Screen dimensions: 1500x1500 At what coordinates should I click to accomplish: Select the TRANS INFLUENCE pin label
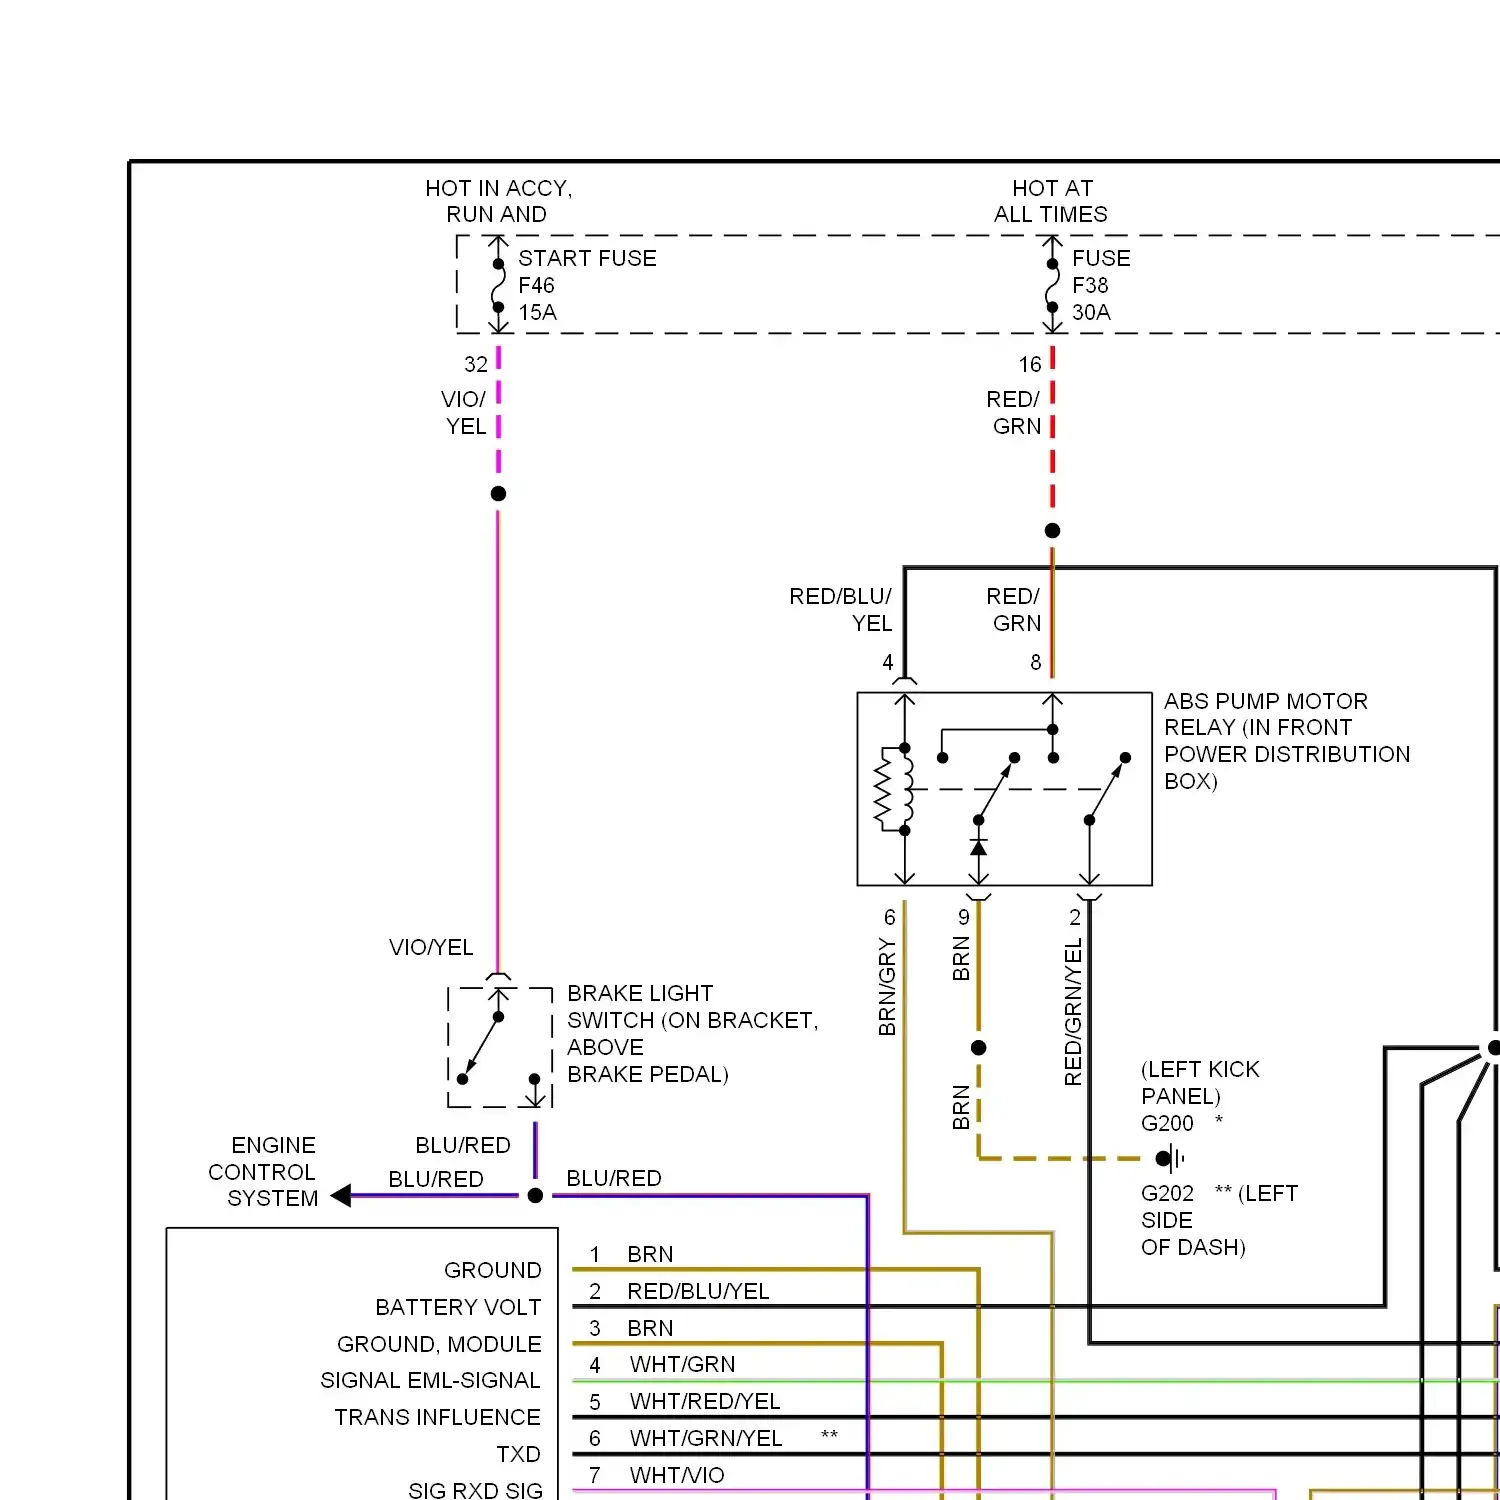point(437,1417)
